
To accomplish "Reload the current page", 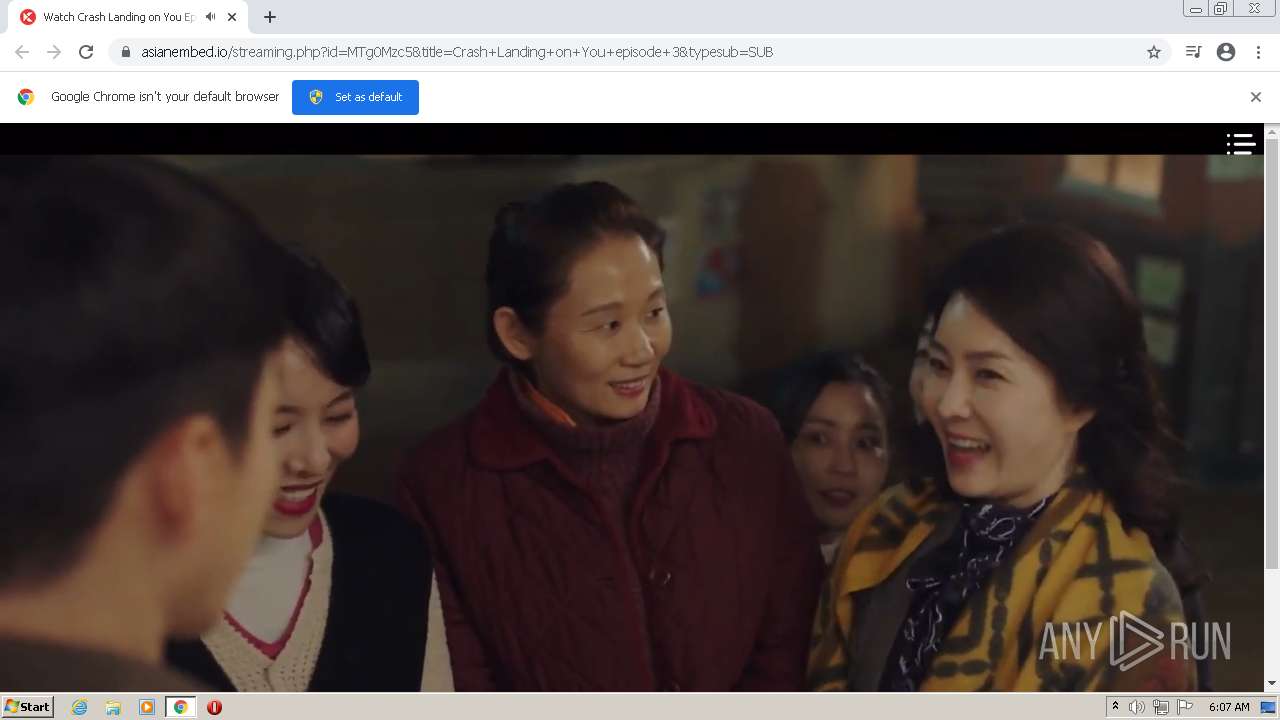I will [x=86, y=52].
